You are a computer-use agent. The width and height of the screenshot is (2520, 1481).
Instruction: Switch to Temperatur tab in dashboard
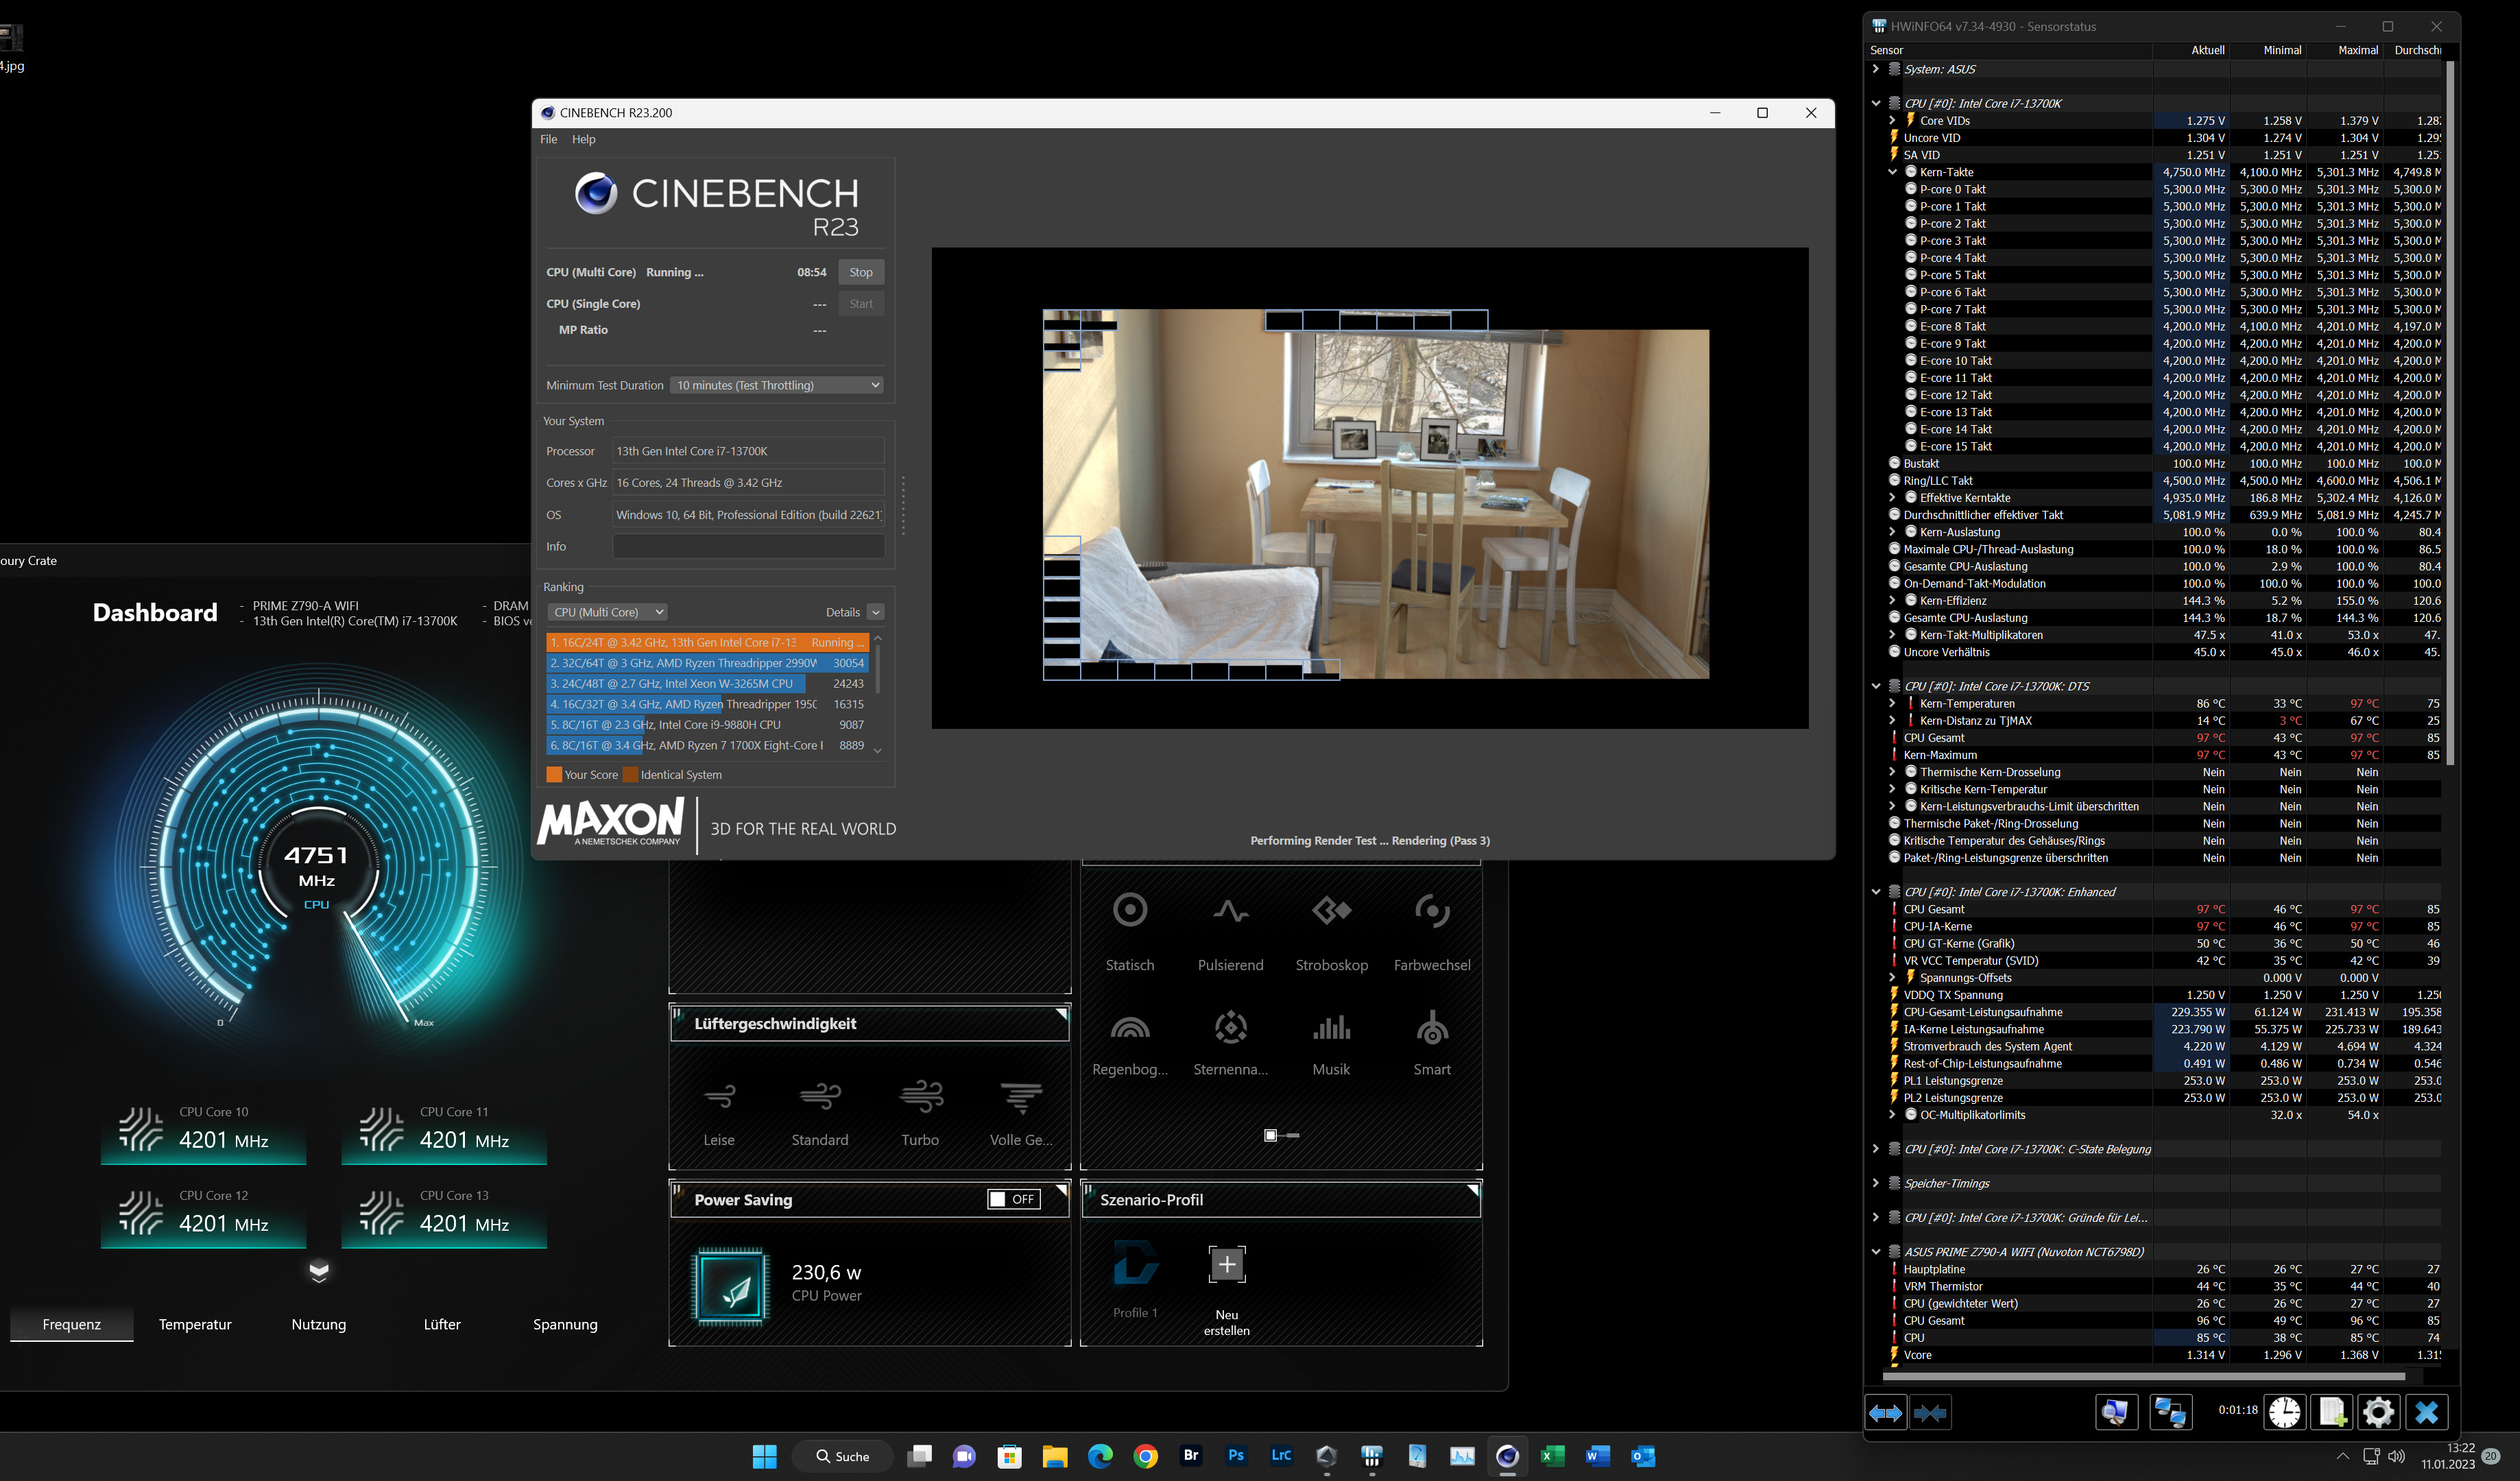pos(195,1324)
